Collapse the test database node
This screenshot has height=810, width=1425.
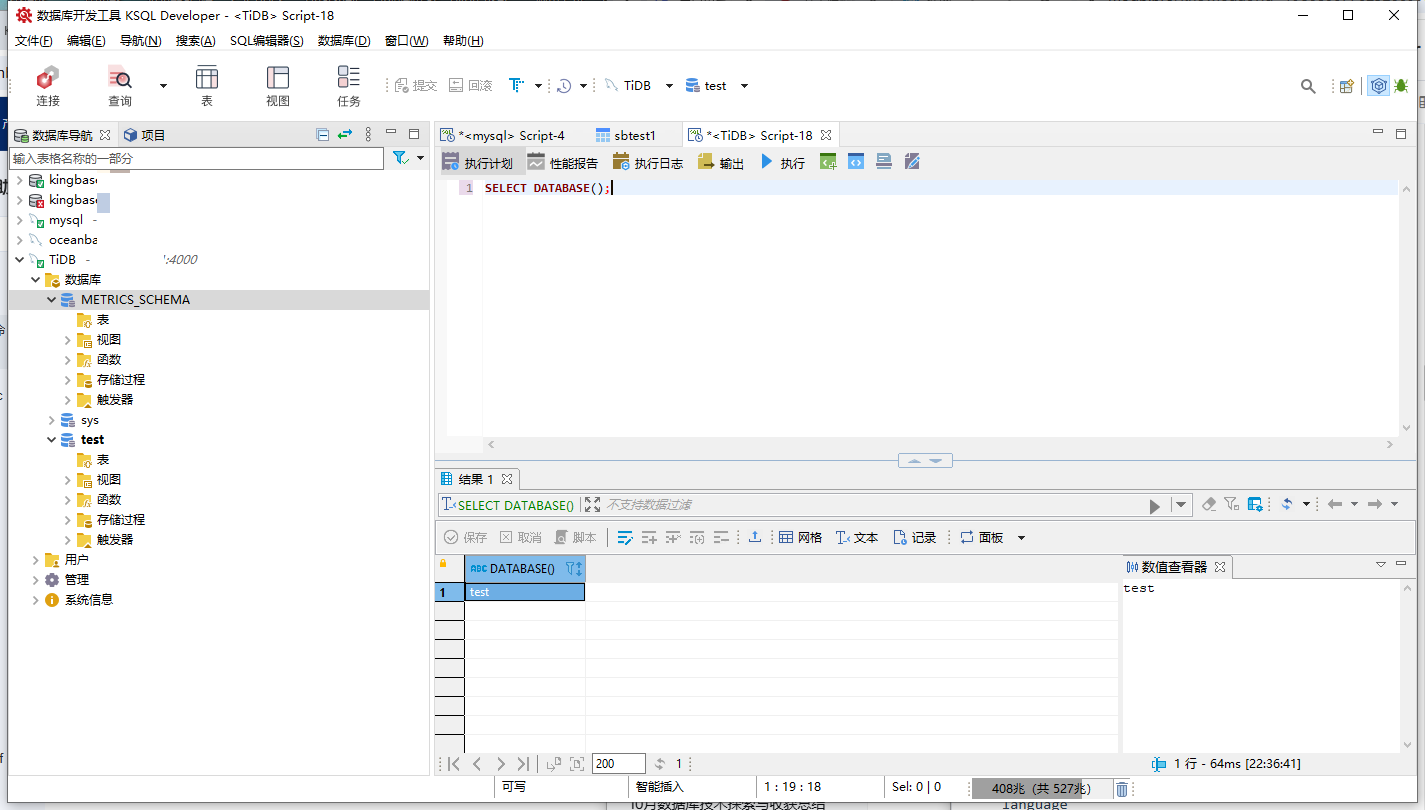[52, 440]
